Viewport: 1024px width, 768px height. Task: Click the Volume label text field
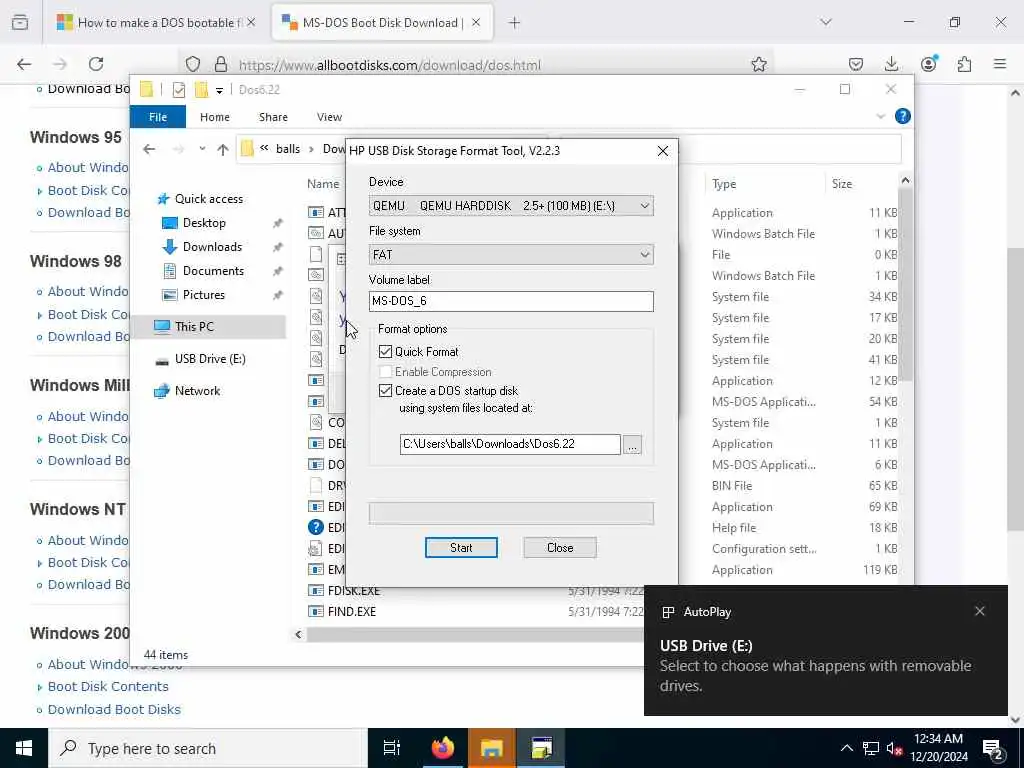pos(511,301)
